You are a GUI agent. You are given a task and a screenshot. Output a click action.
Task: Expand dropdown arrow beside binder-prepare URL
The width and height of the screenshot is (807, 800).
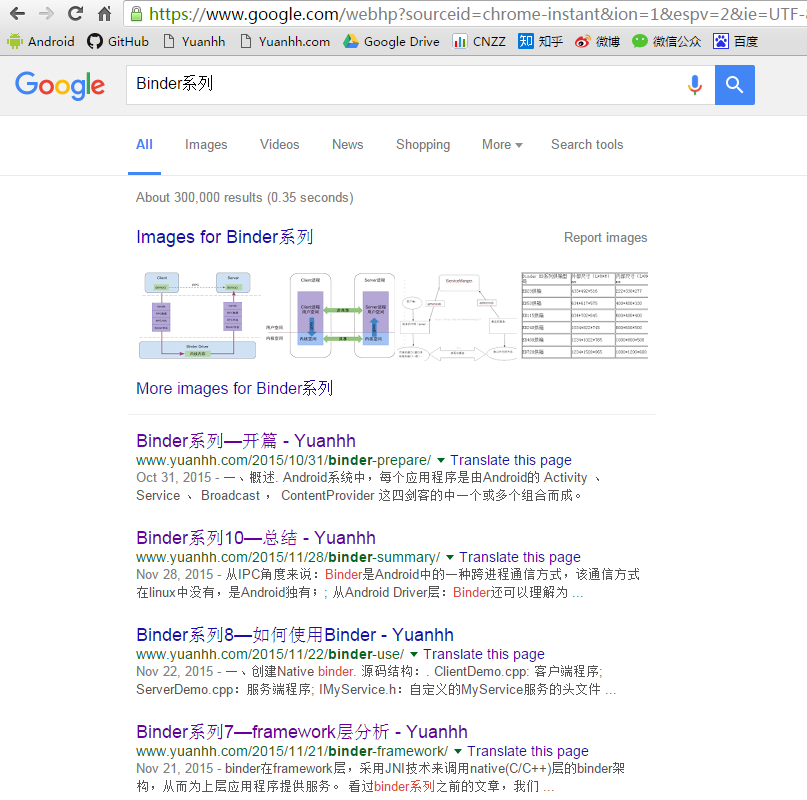pyautogui.click(x=441, y=460)
